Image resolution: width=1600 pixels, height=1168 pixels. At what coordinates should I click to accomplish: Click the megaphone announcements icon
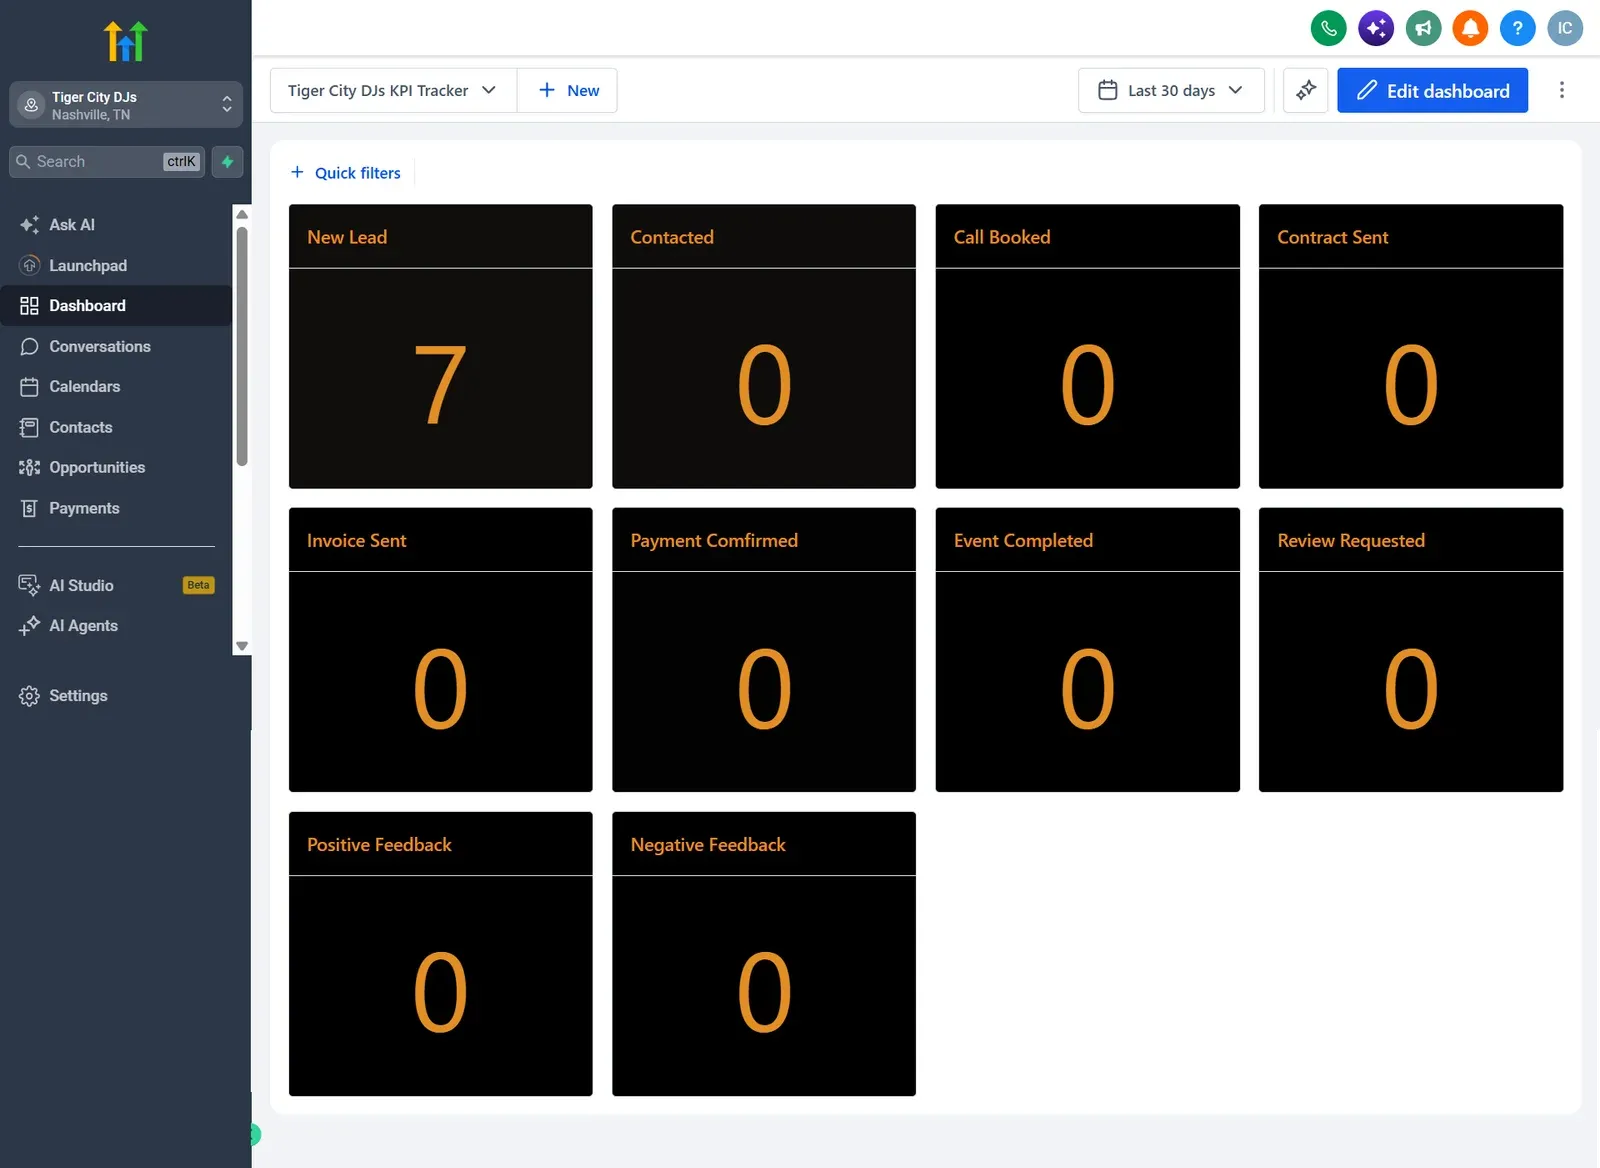pyautogui.click(x=1423, y=28)
